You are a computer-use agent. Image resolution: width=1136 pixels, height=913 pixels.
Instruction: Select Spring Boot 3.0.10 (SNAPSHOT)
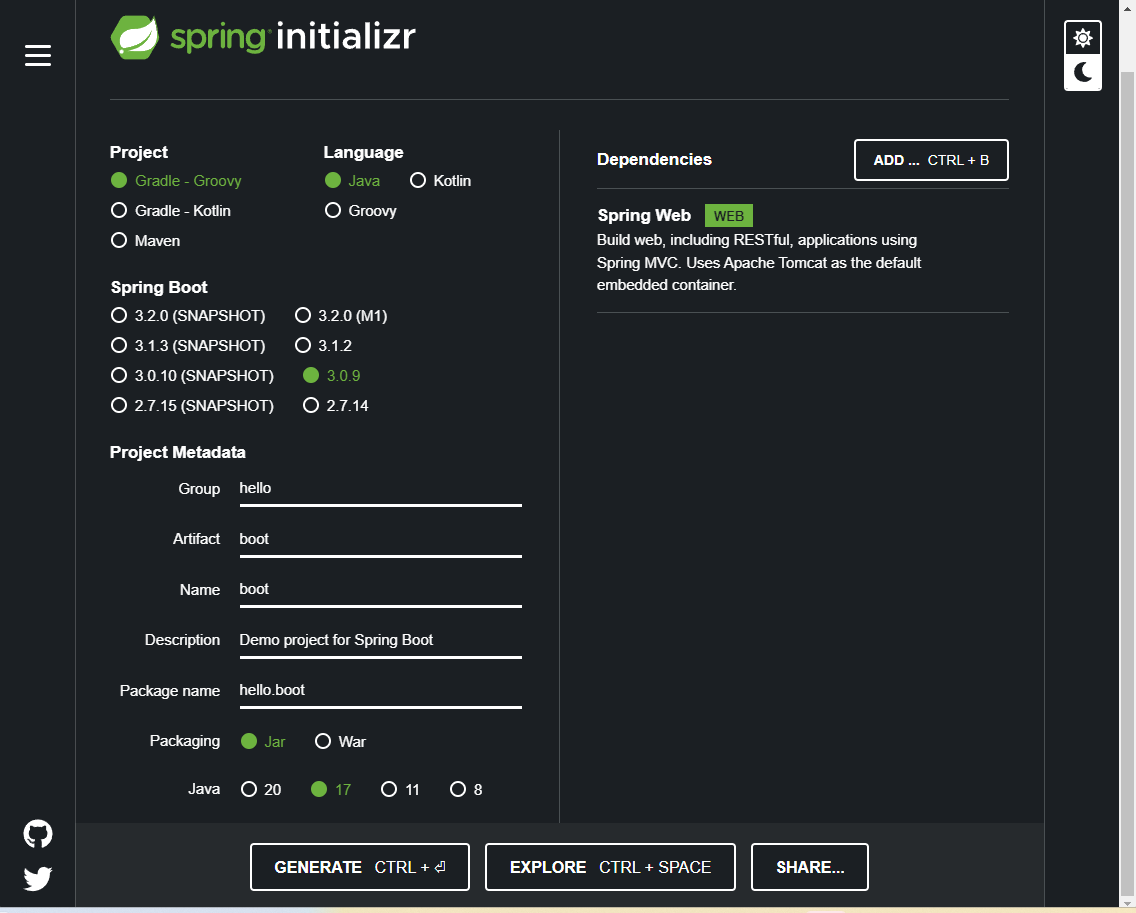pyautogui.click(x=193, y=375)
